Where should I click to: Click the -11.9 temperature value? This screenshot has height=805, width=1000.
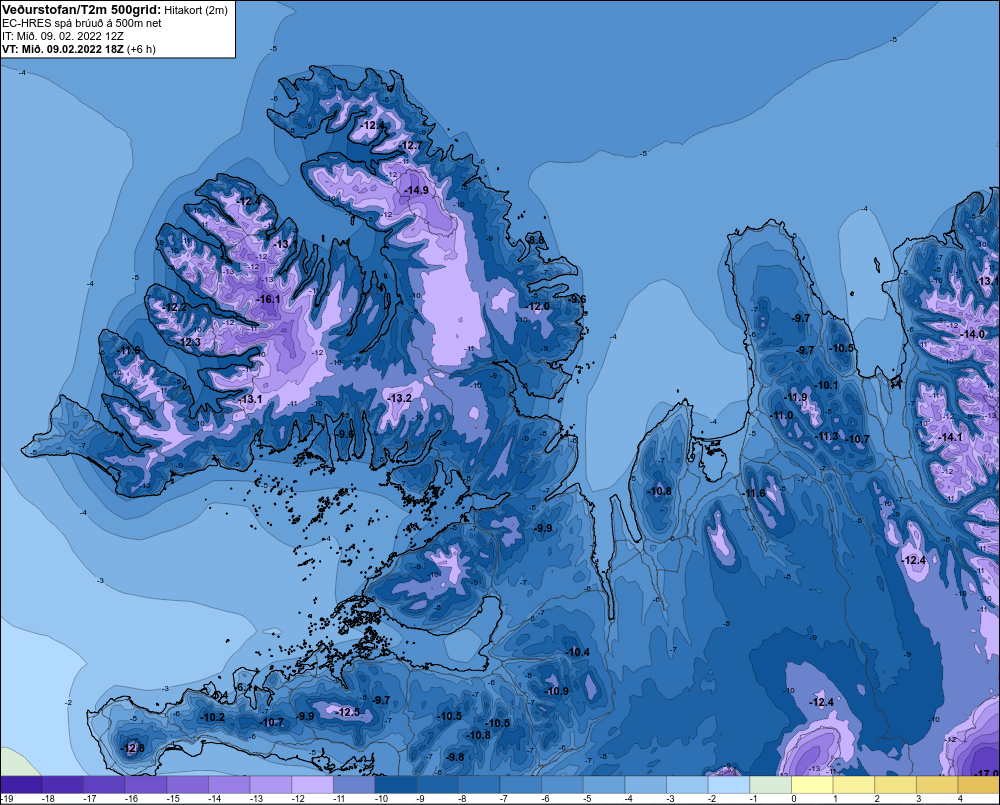pos(796,397)
